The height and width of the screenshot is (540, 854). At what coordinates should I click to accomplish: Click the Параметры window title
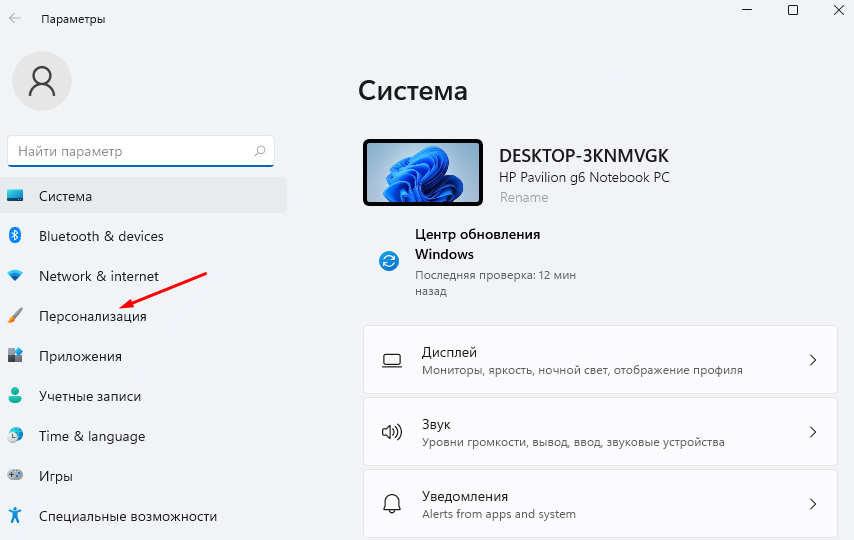pyautogui.click(x=73, y=19)
